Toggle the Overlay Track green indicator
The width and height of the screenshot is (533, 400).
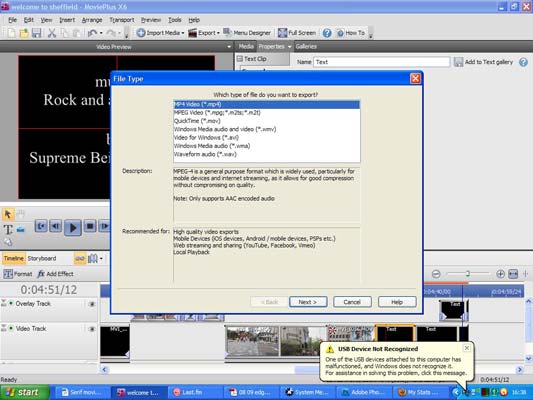tap(11, 303)
